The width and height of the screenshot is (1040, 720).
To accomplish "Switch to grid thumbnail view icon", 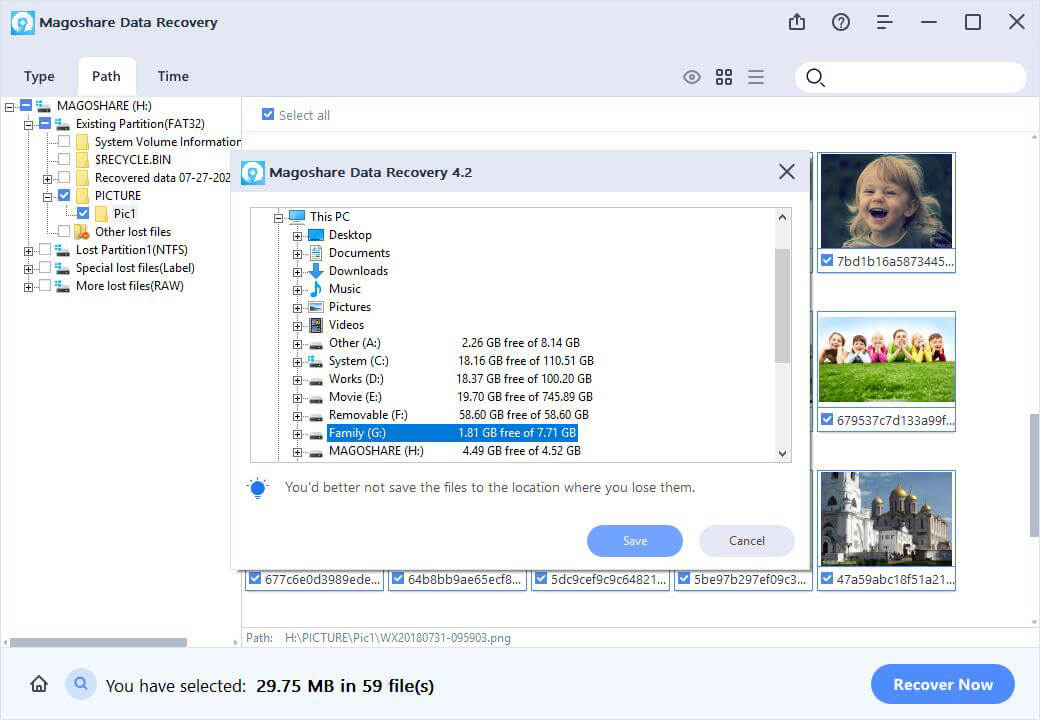I will coord(724,77).
